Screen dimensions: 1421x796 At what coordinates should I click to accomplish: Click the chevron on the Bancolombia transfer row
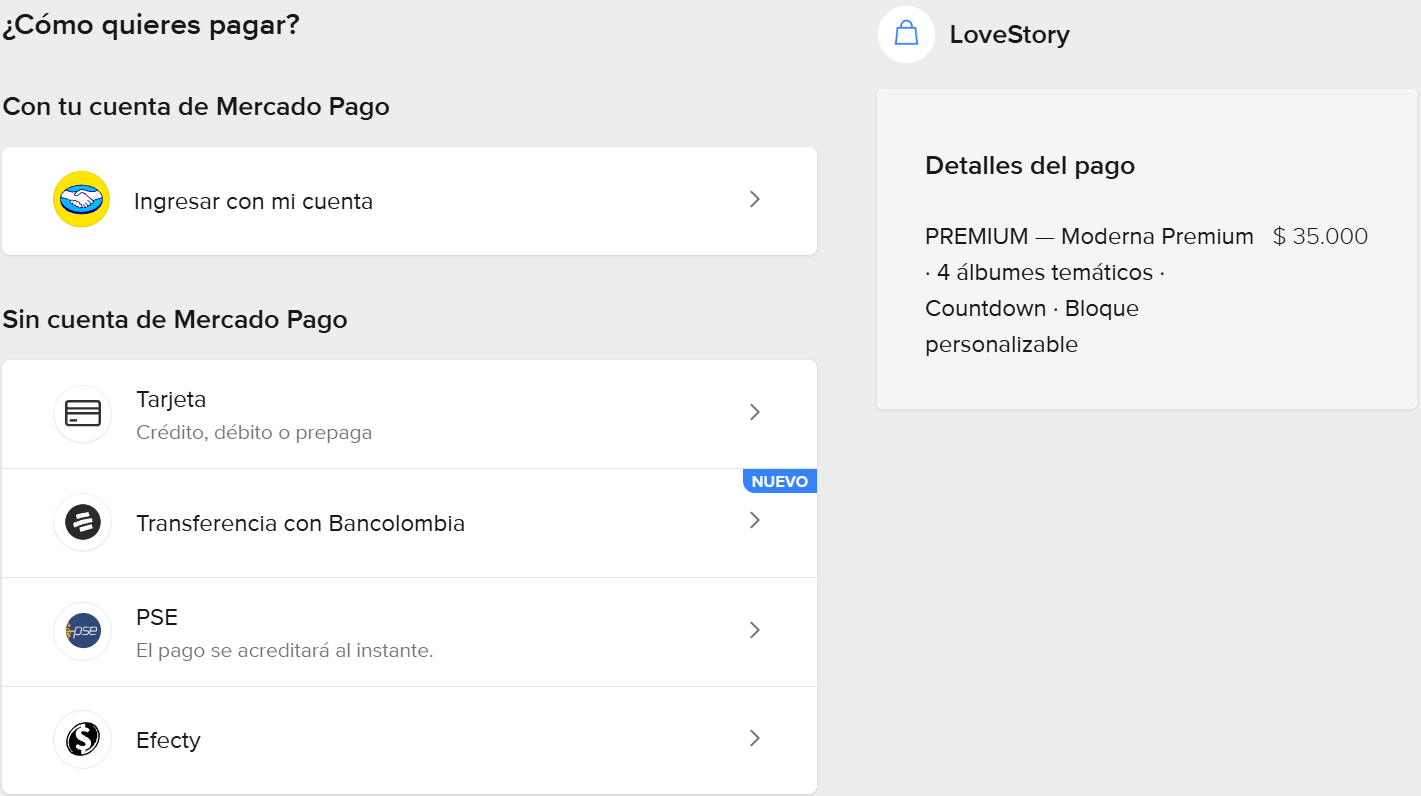[x=755, y=520]
